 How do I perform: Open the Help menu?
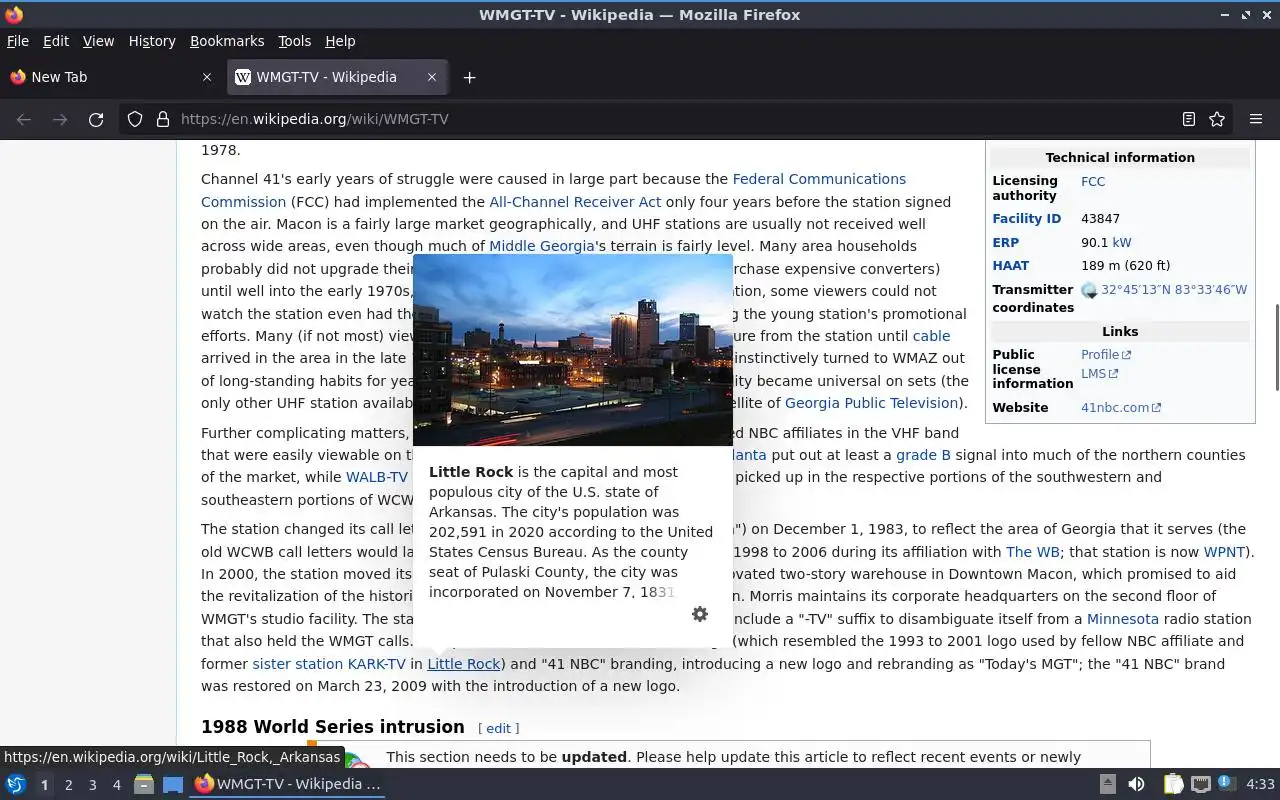[x=340, y=41]
